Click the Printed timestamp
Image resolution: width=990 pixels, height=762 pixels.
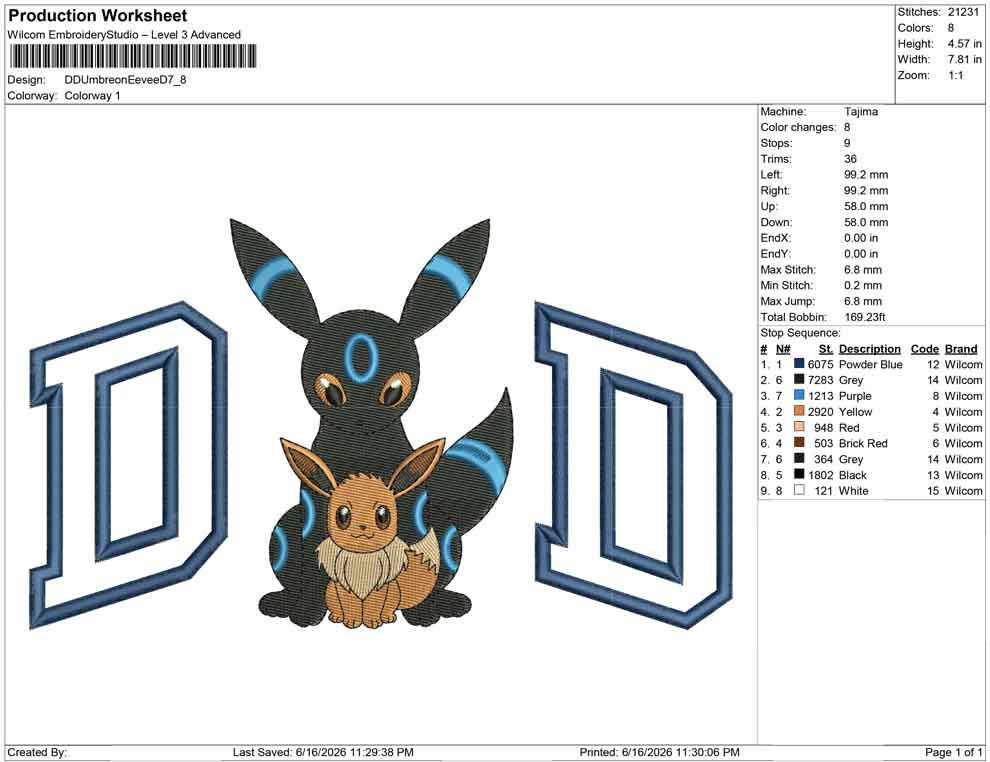[659, 752]
